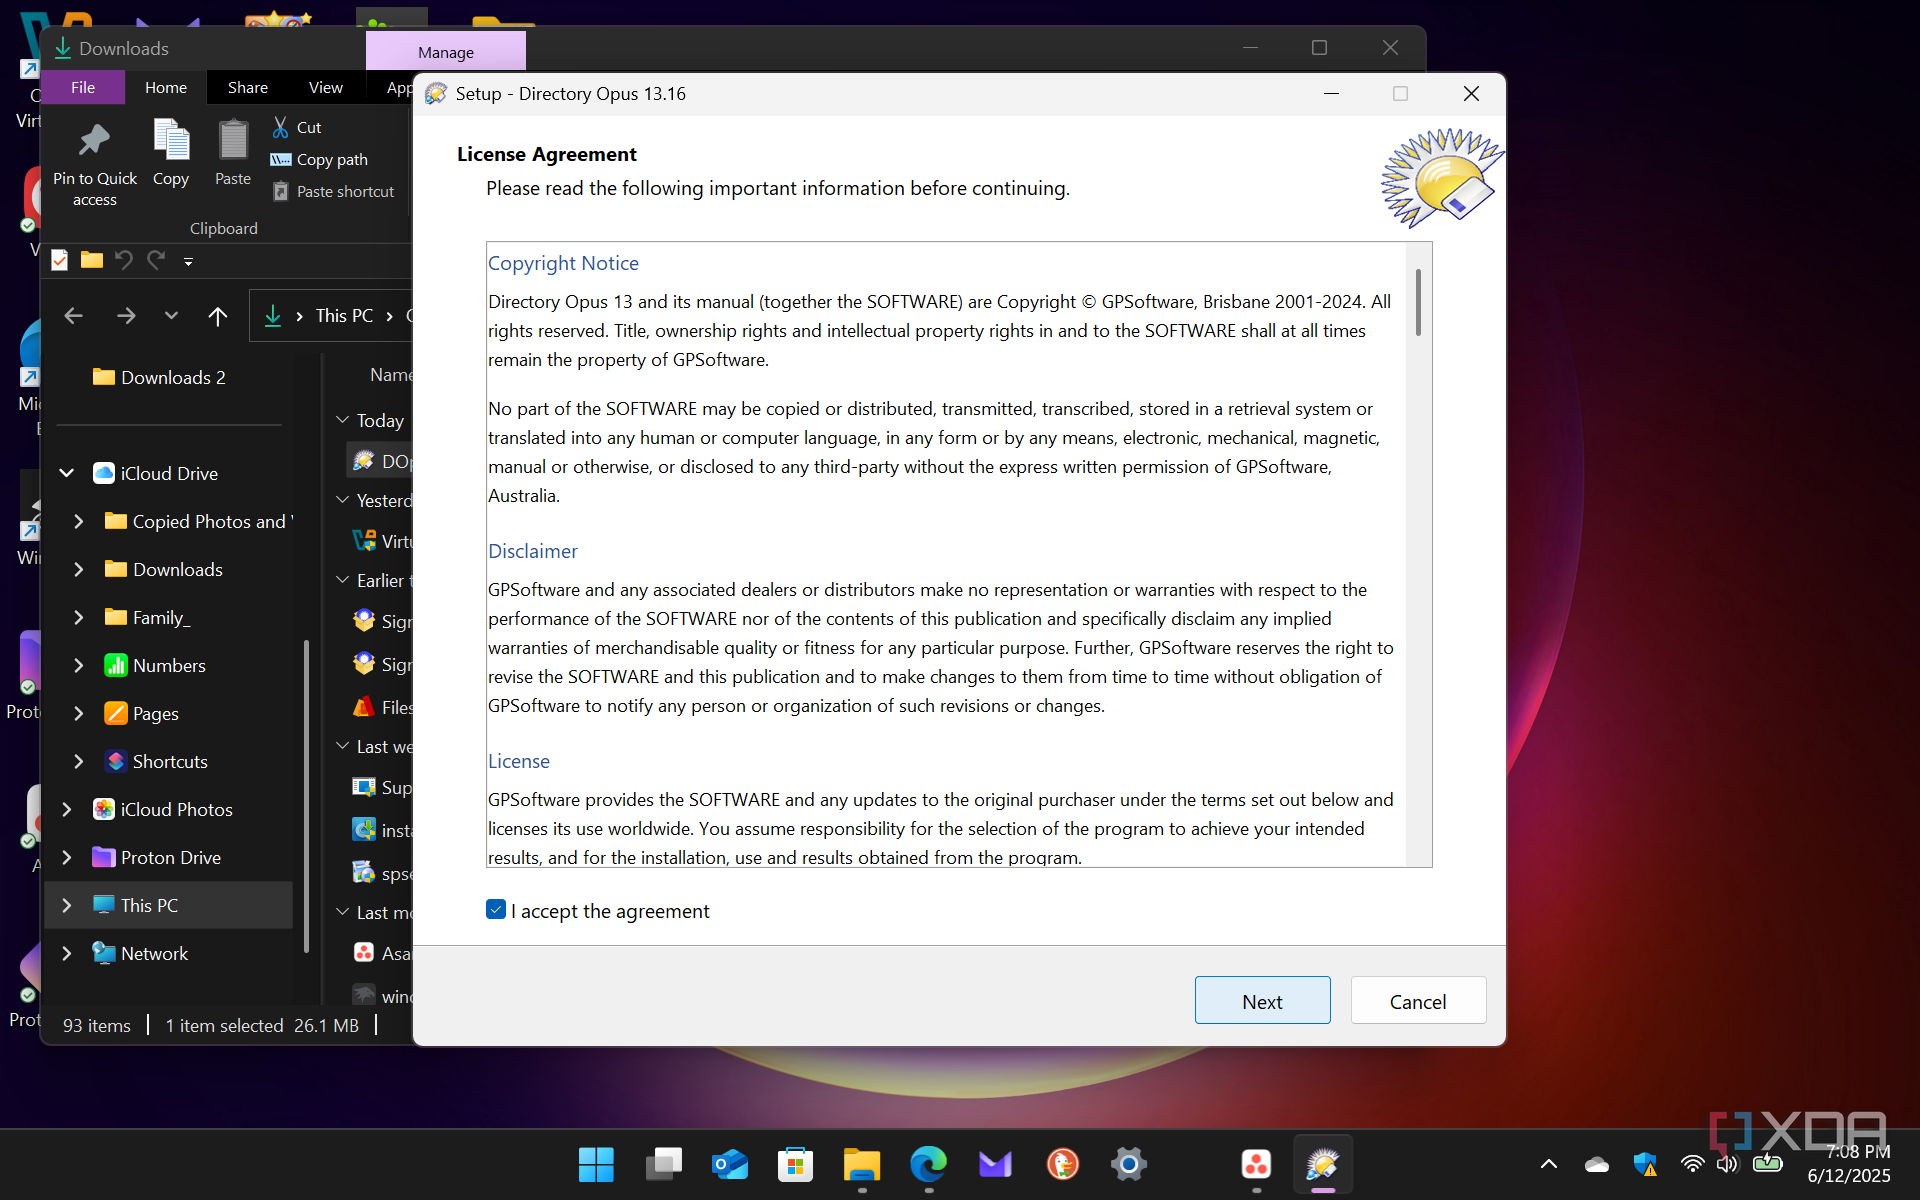Open the File ribbon tab
Screen dimensions: 1920x1200
point(83,88)
